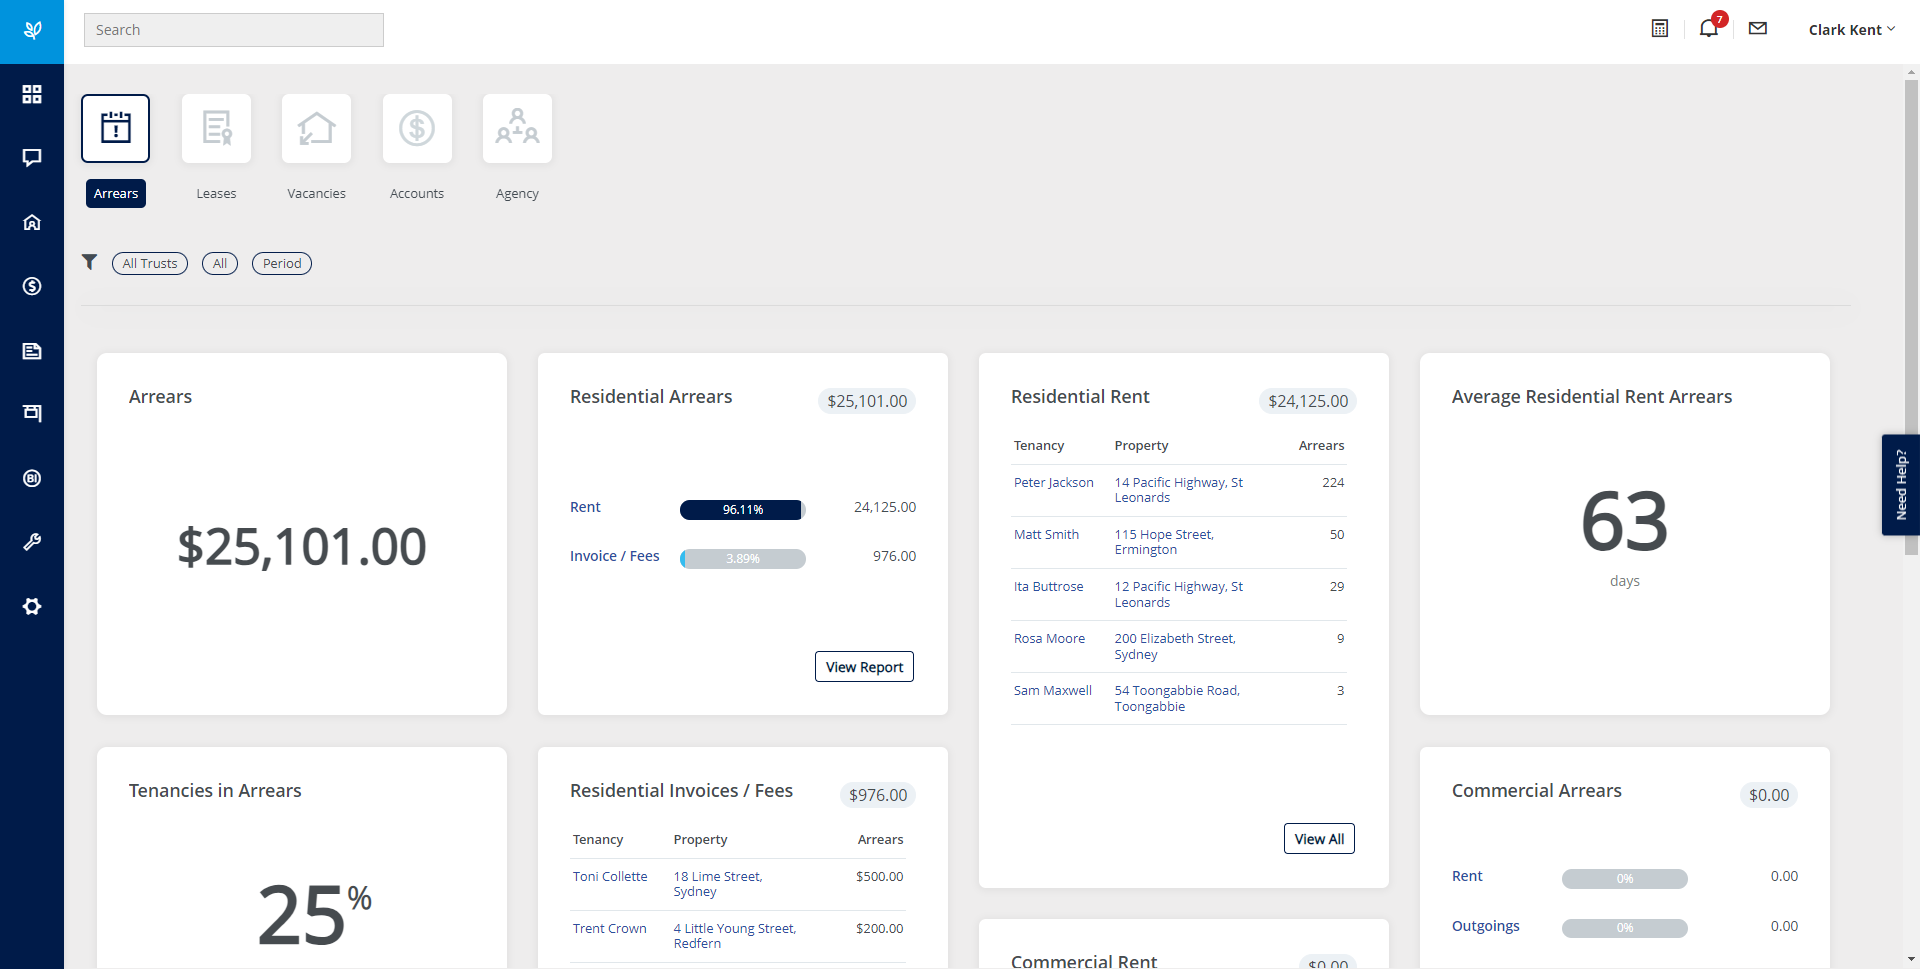Open the Leases dashboard icon
Screen dimensions: 1920x969
[x=216, y=128]
